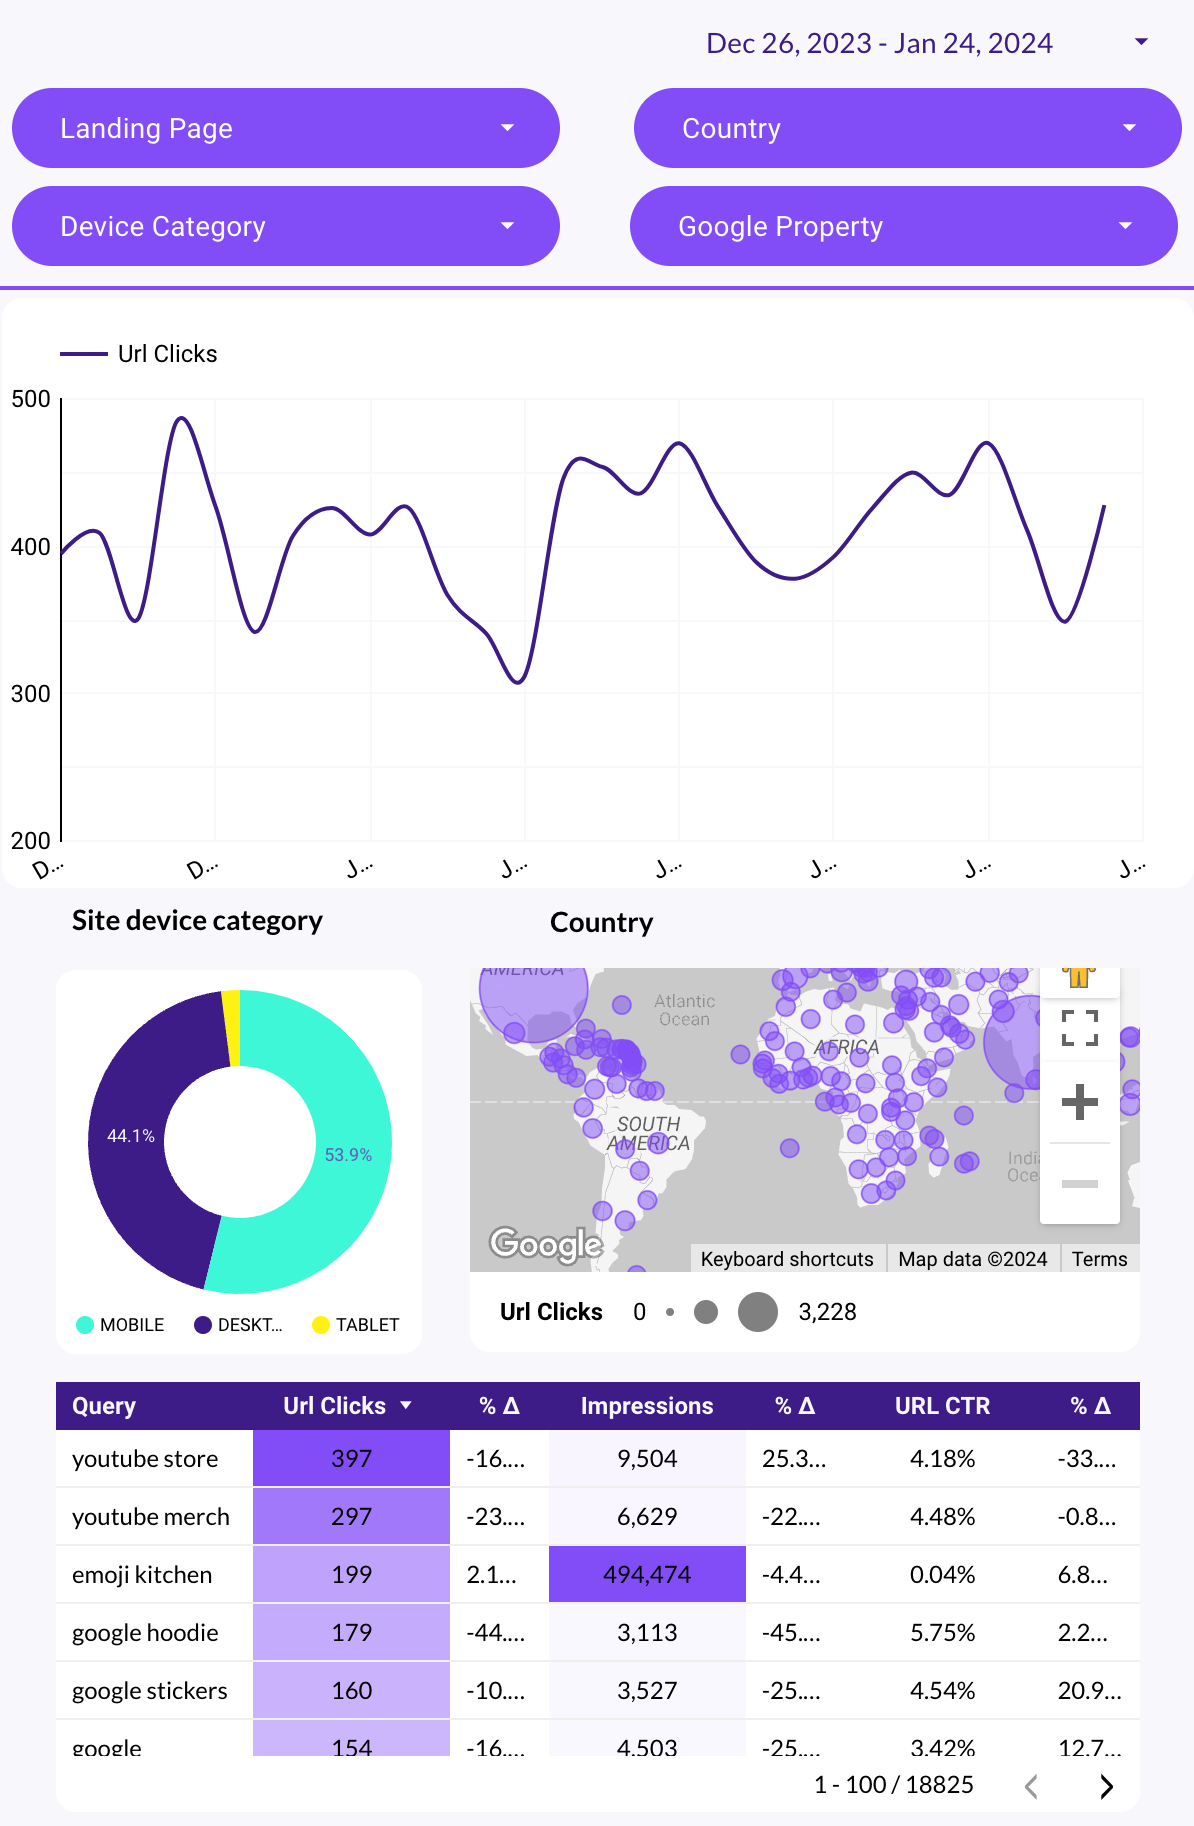
Task: Click the Google logo on map
Action: tap(546, 1243)
